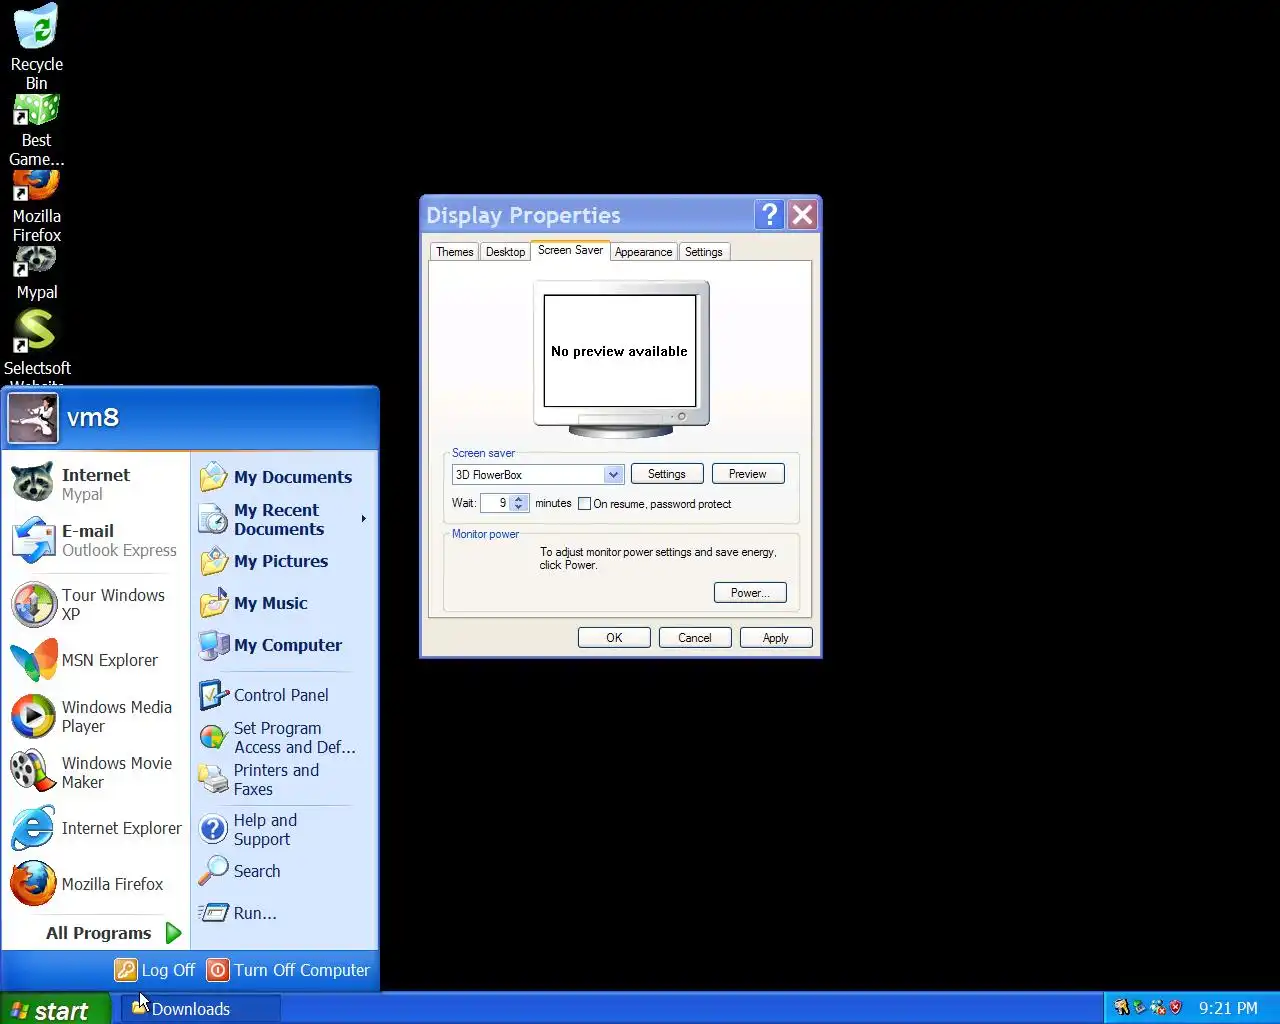Click screen saver Settings button
This screenshot has height=1024, width=1280.
667,474
